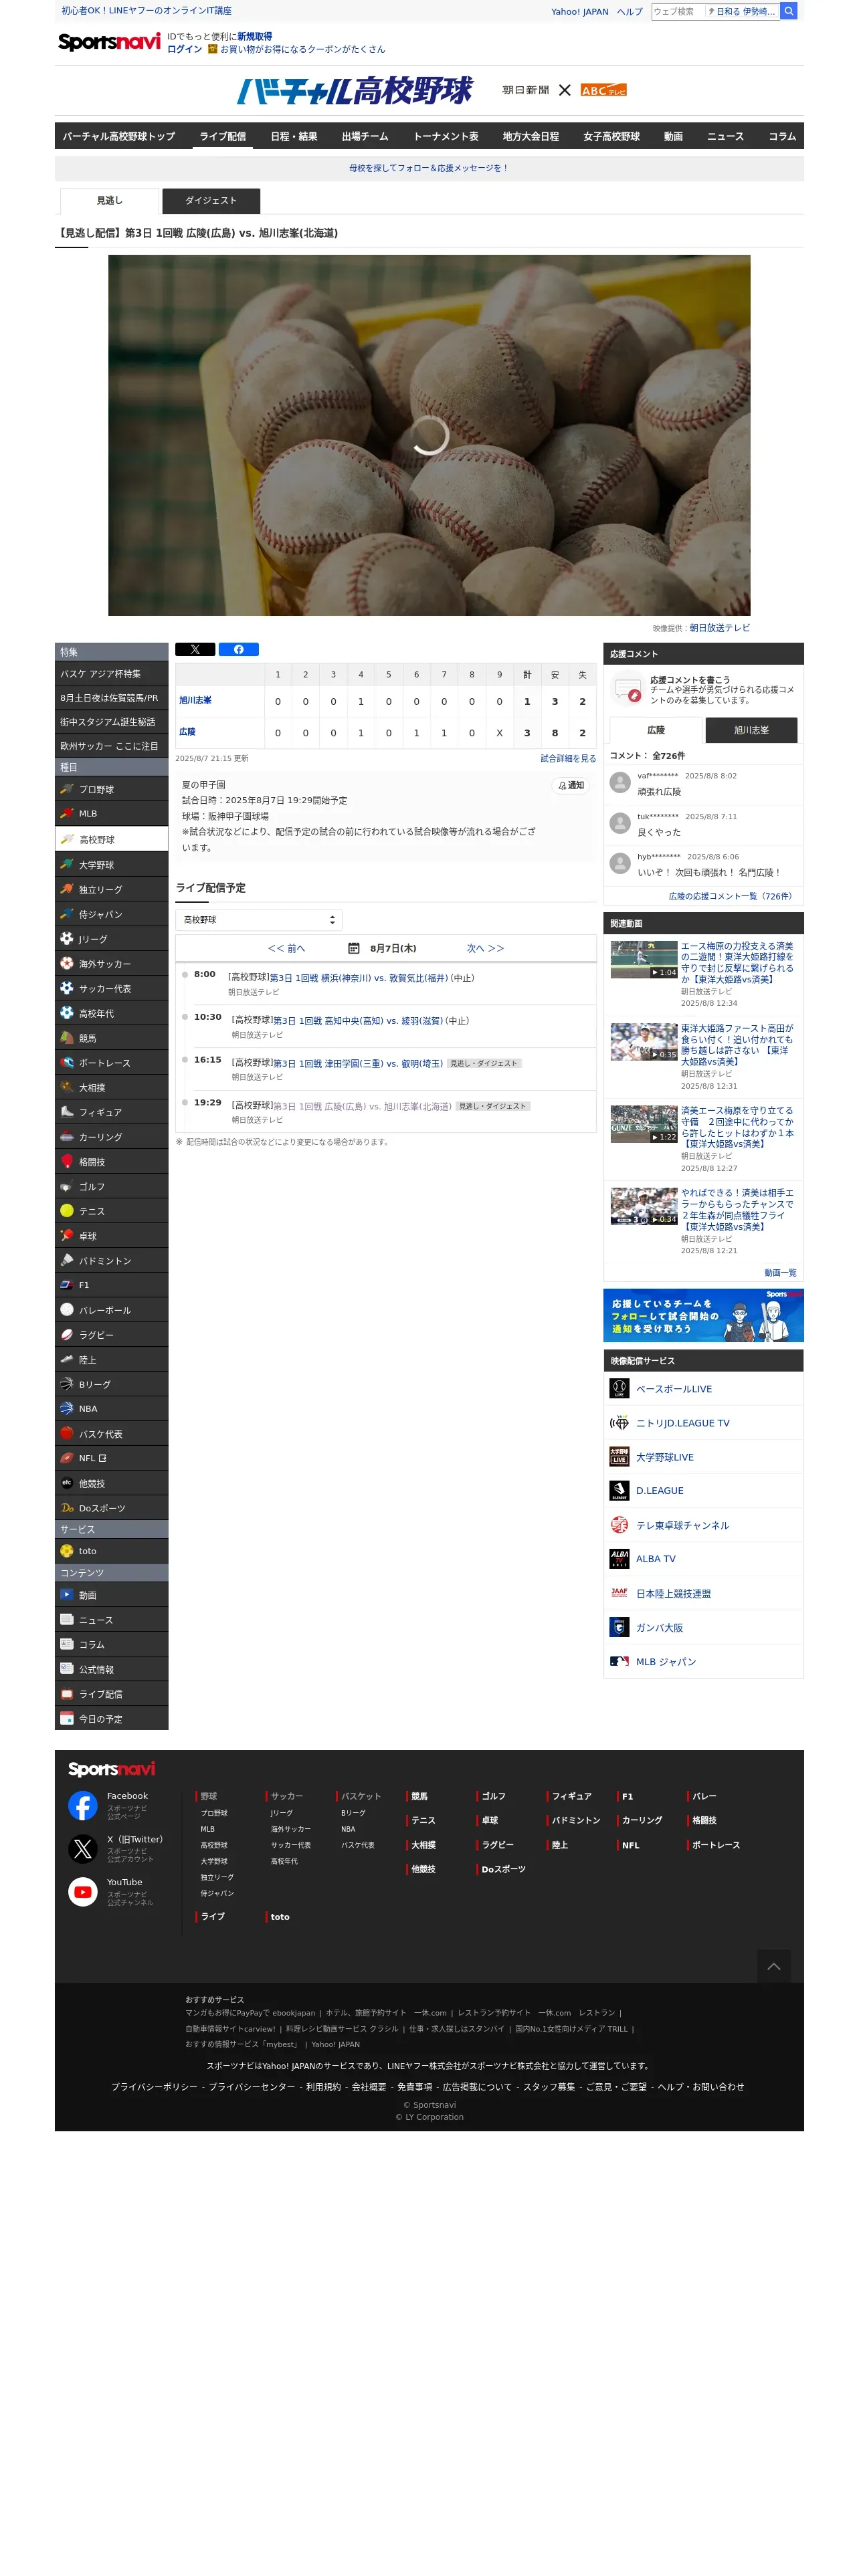Viewport: 859px width, 2576px height.
Task: Select the MLB icon in sidebar
Action: point(67,813)
